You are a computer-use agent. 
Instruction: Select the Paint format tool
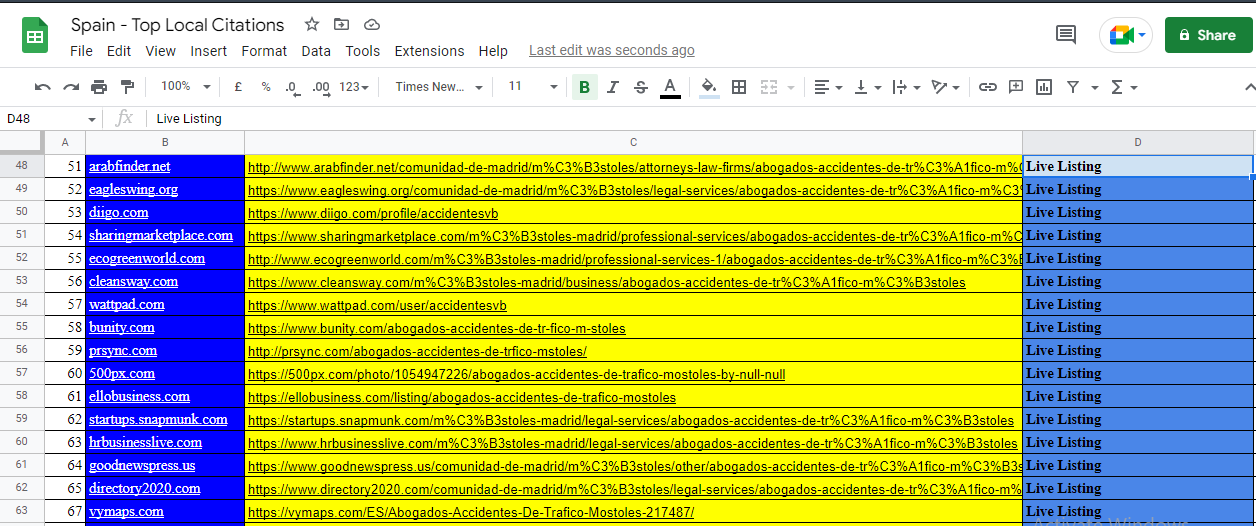(127, 87)
